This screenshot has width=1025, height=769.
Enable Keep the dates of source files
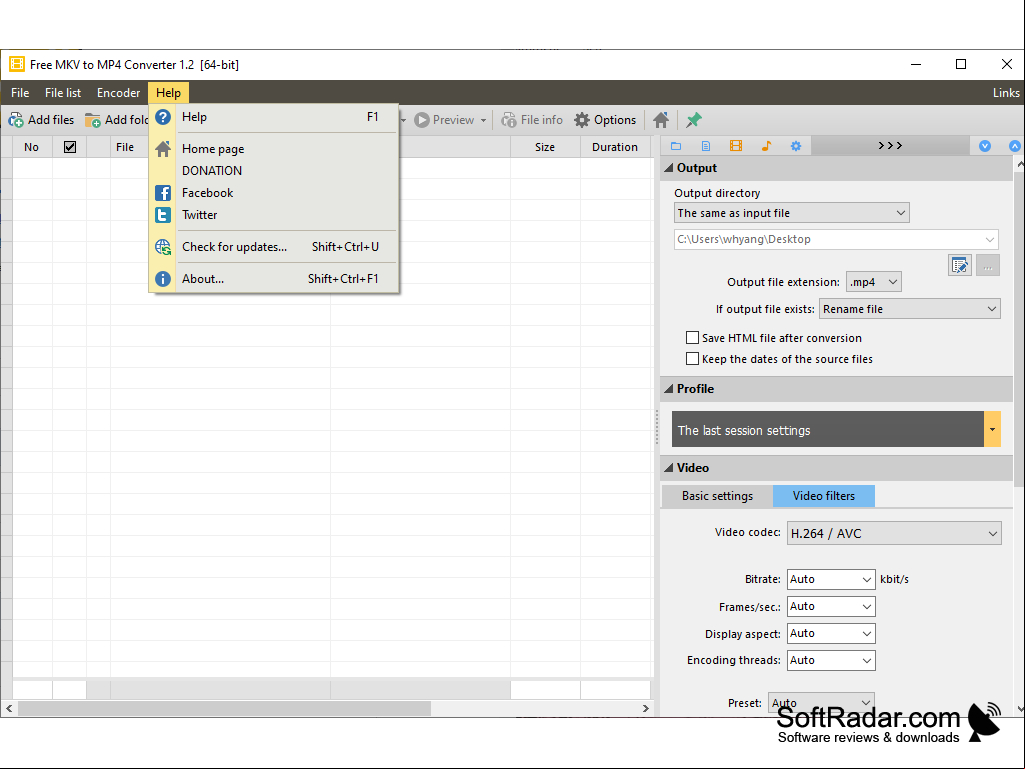[692, 358]
